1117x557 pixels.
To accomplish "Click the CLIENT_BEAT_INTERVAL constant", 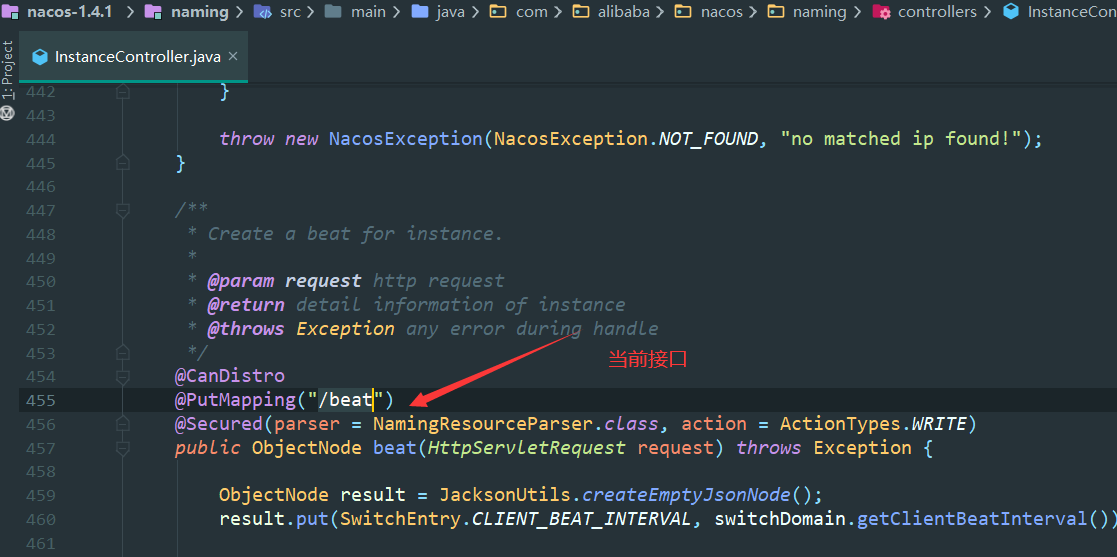I will tap(582, 519).
